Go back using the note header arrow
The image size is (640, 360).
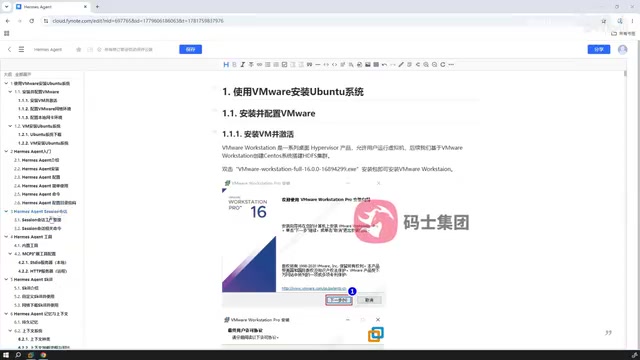9,49
